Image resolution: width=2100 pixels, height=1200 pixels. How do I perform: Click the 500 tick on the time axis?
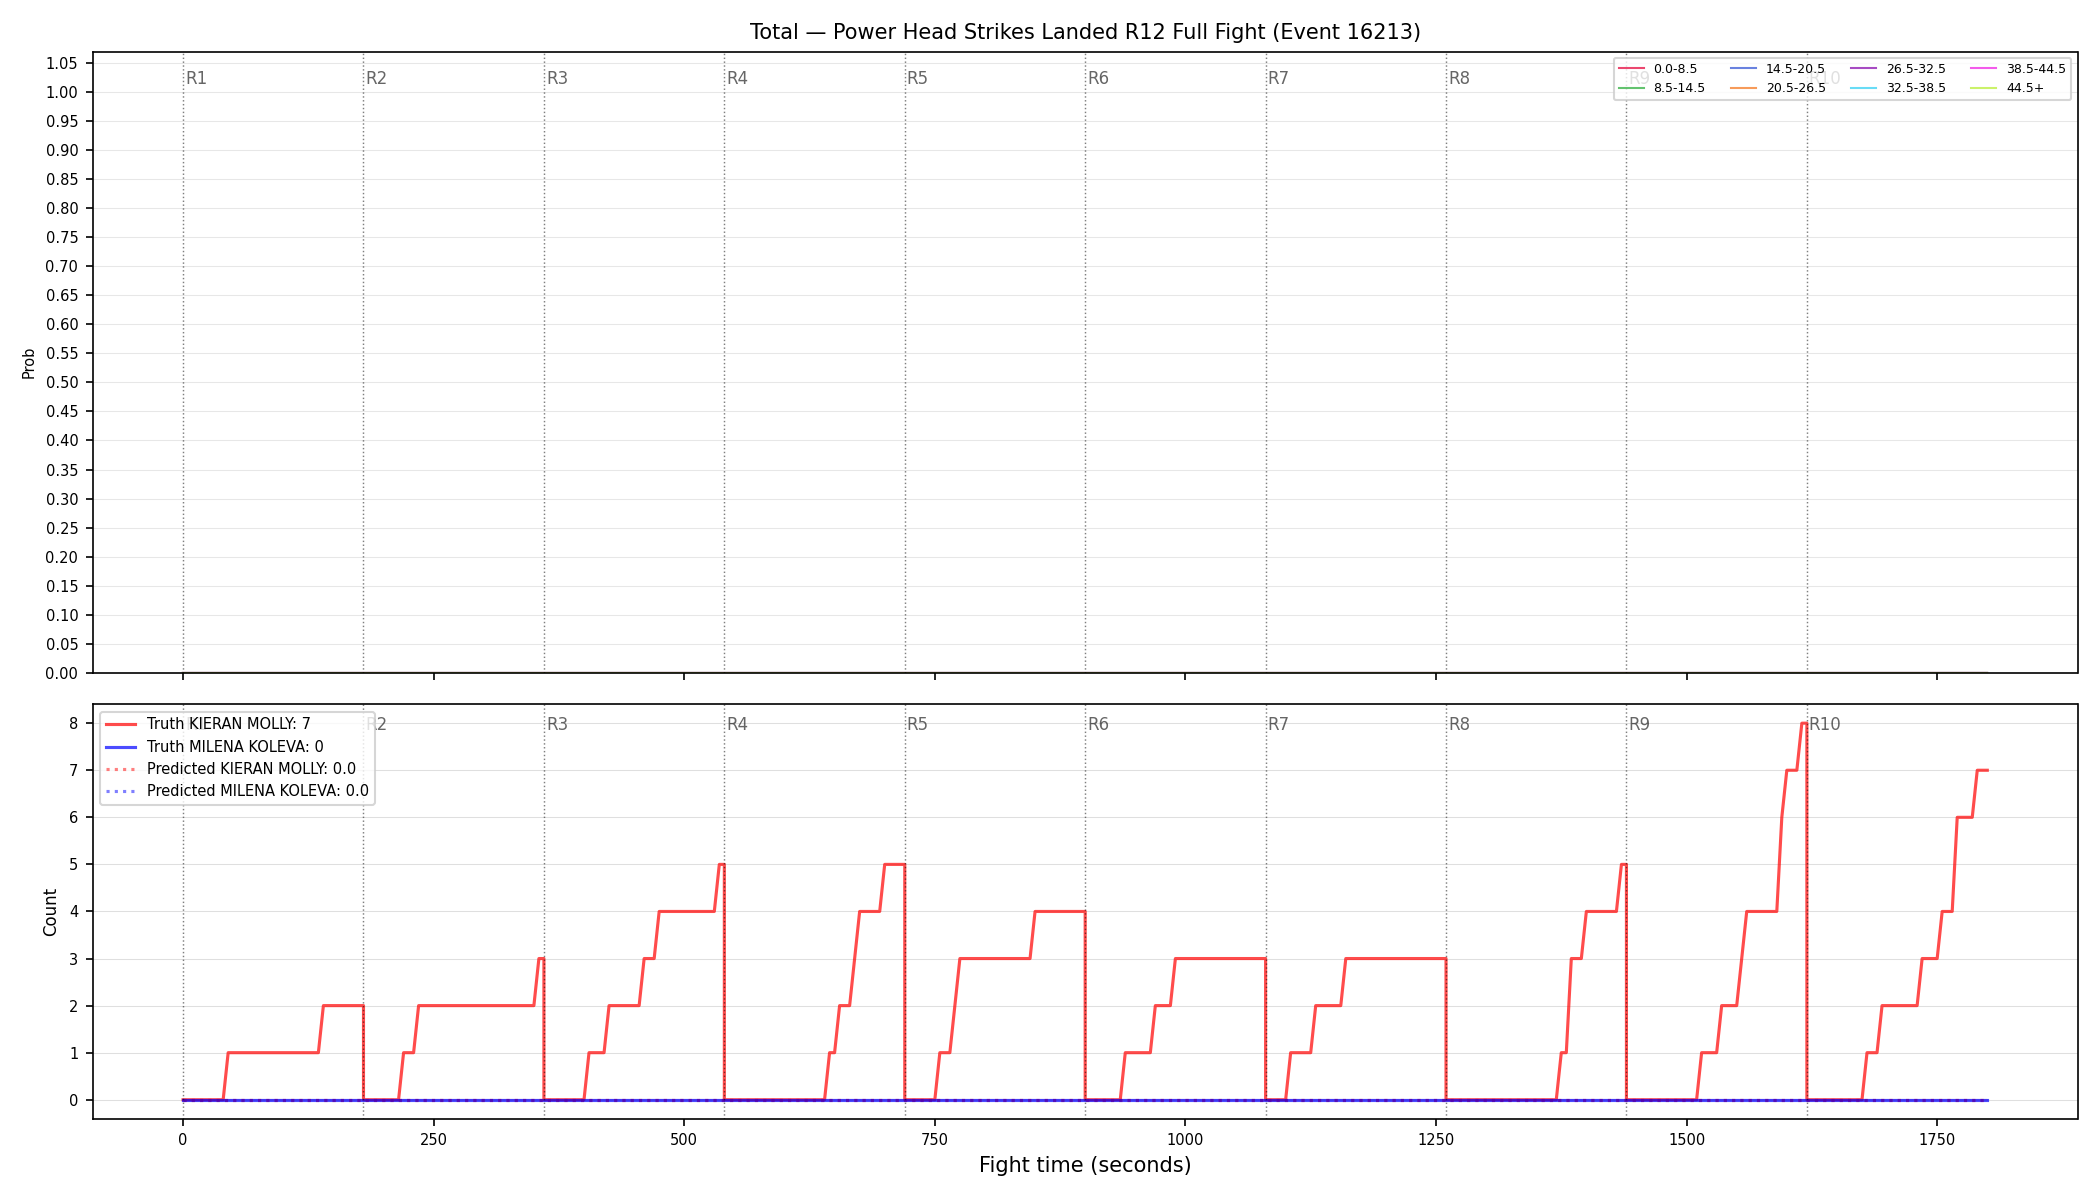tap(684, 1139)
